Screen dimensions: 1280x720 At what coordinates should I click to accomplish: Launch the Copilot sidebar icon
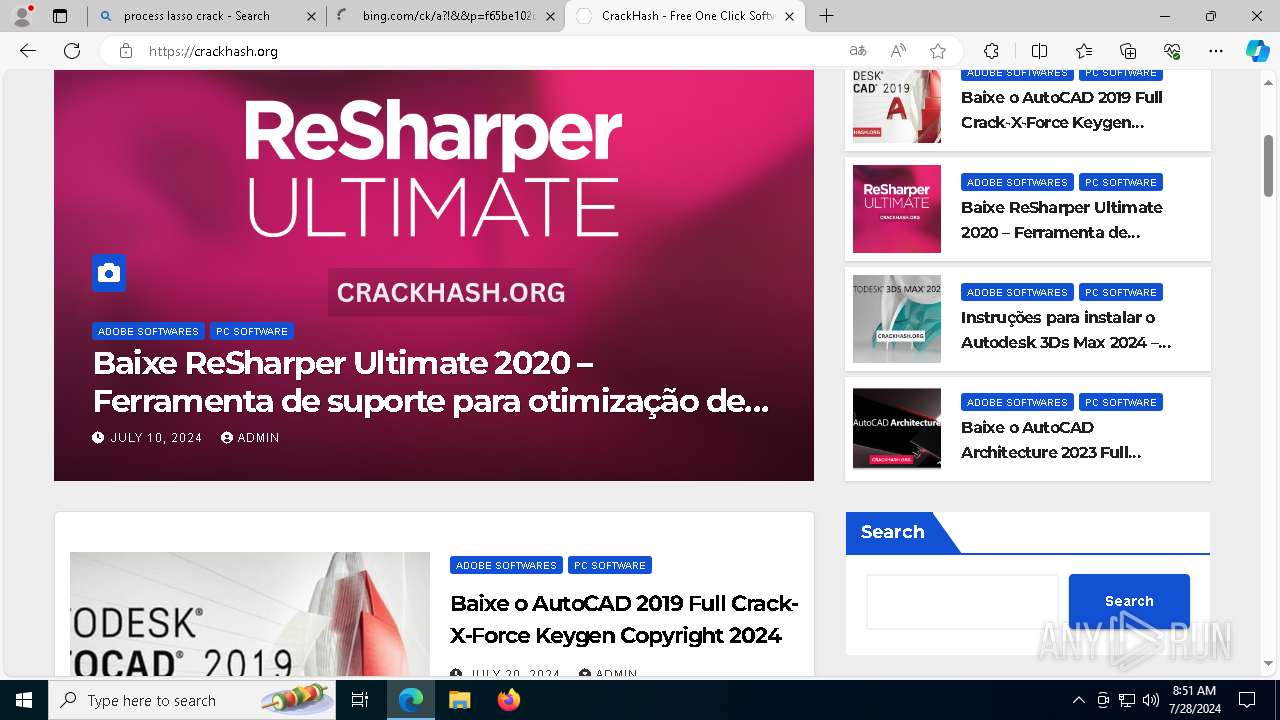point(1258,51)
